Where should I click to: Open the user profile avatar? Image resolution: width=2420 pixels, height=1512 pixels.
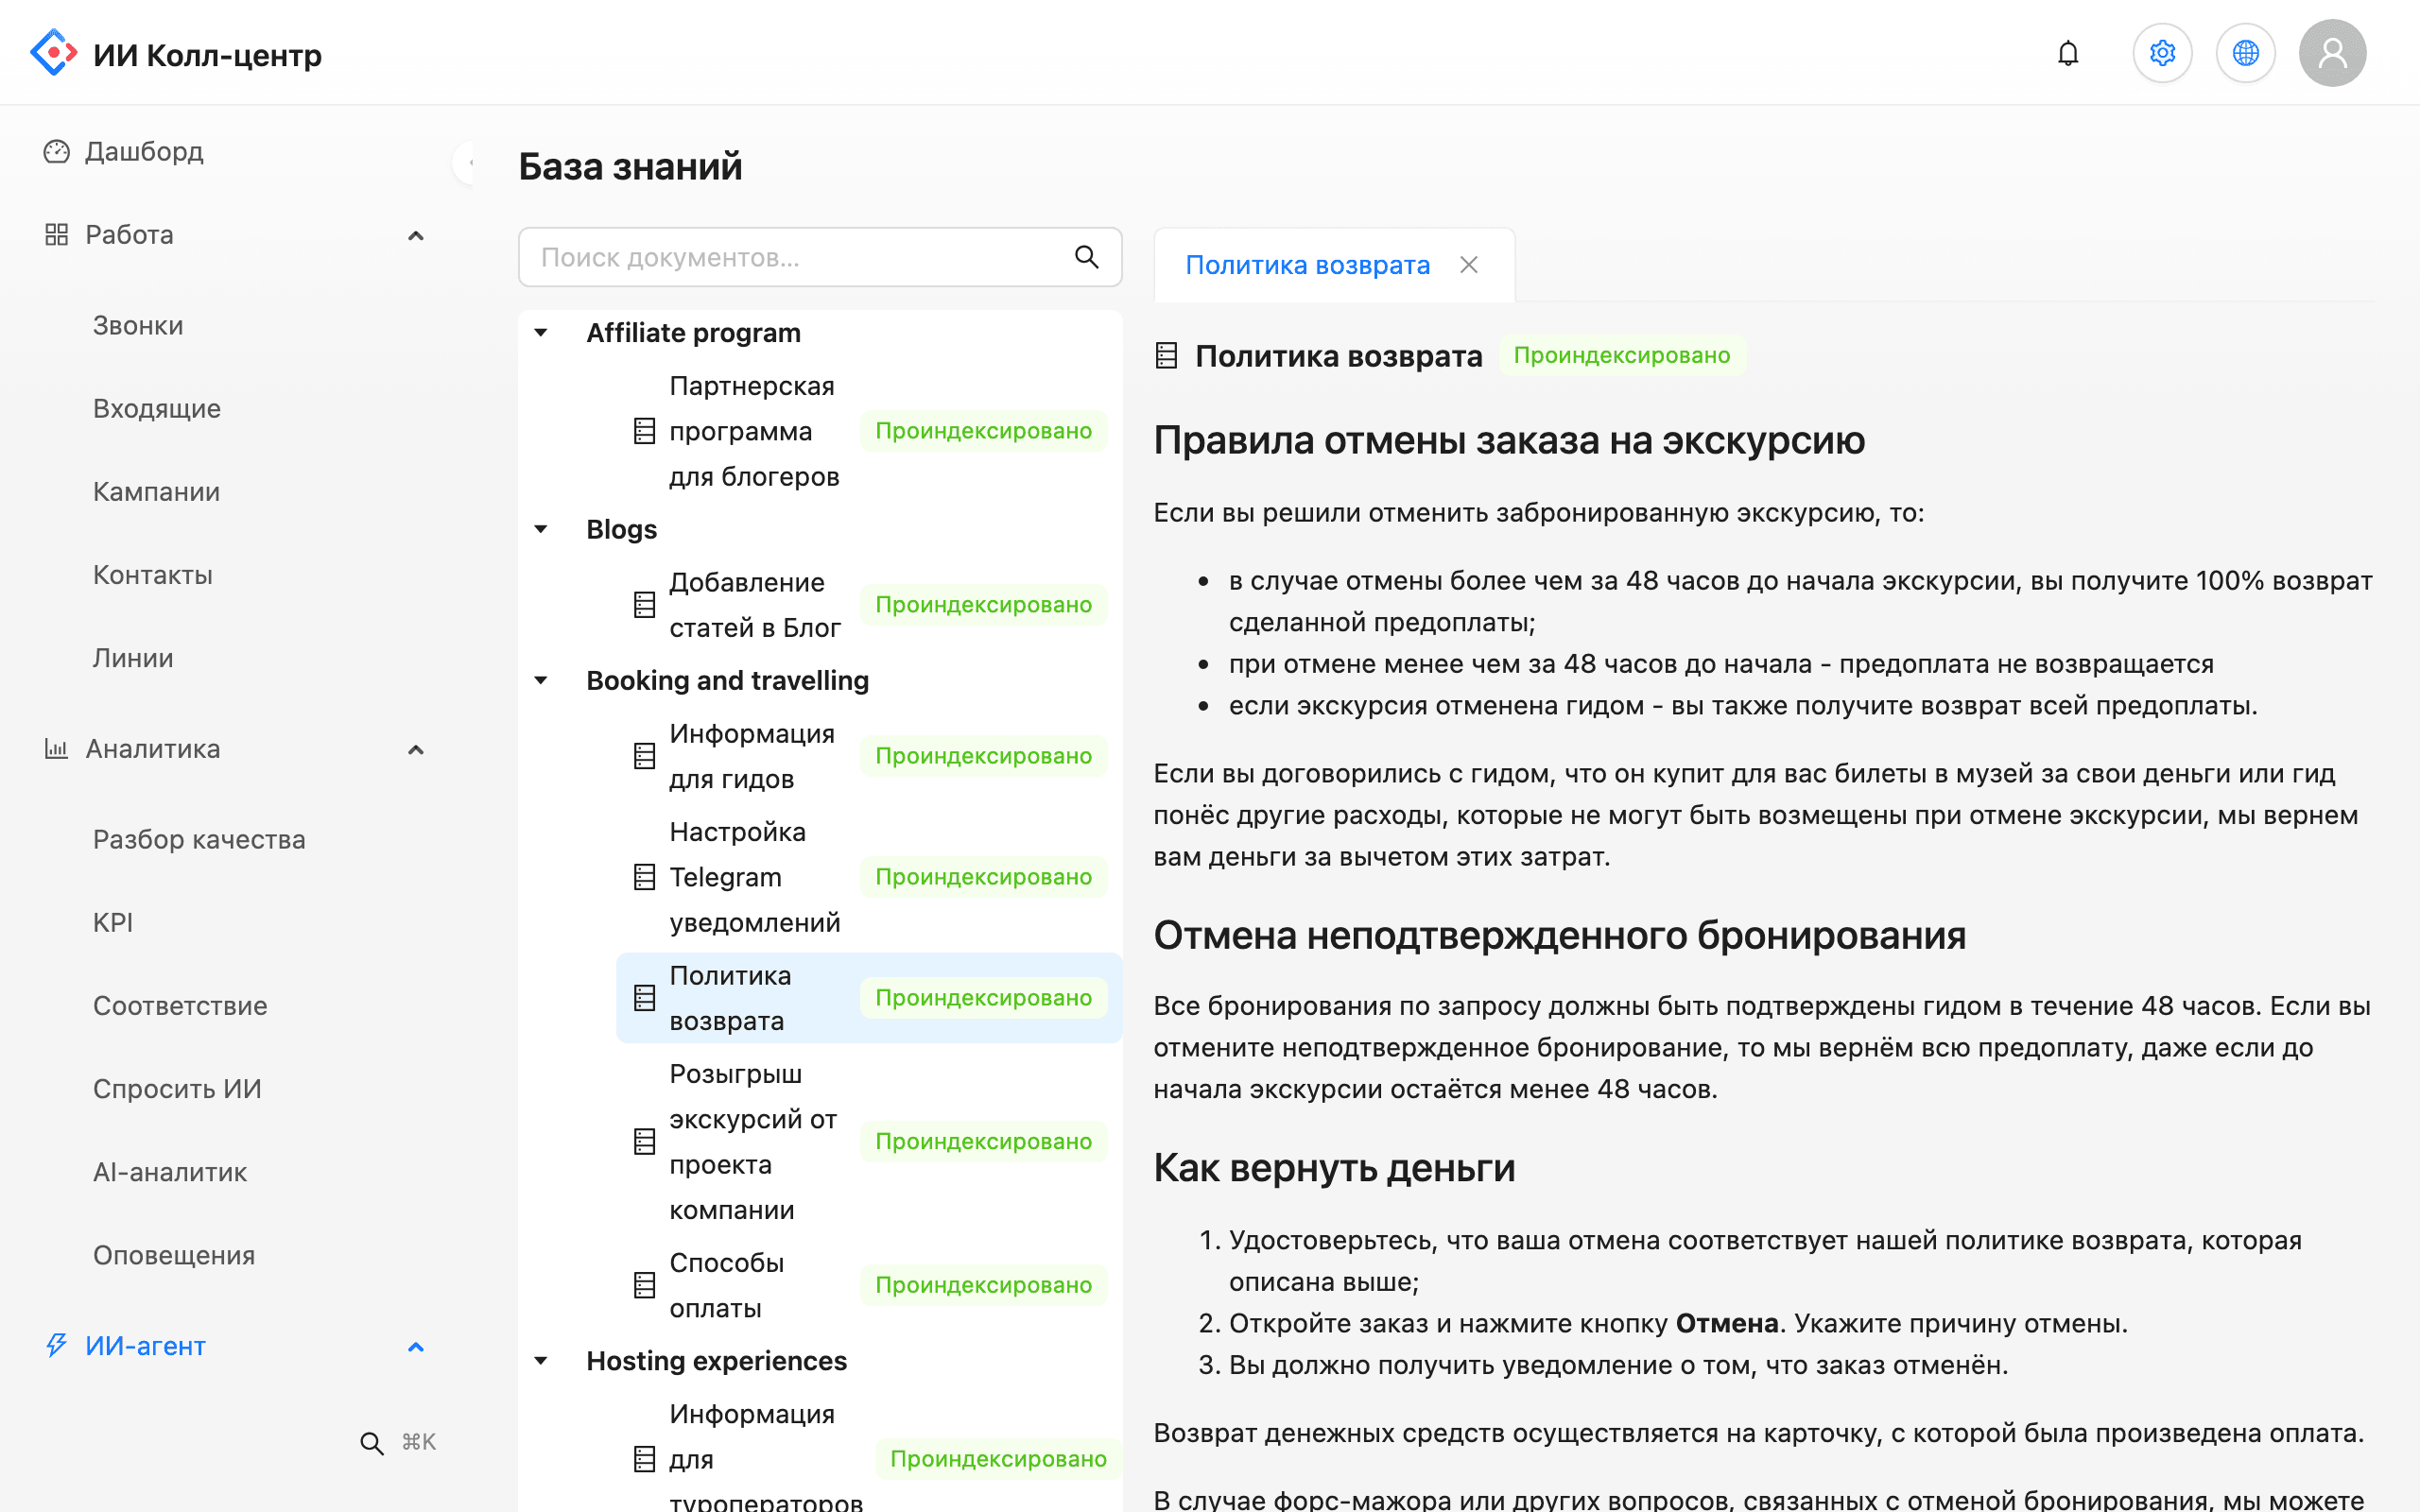click(2332, 53)
